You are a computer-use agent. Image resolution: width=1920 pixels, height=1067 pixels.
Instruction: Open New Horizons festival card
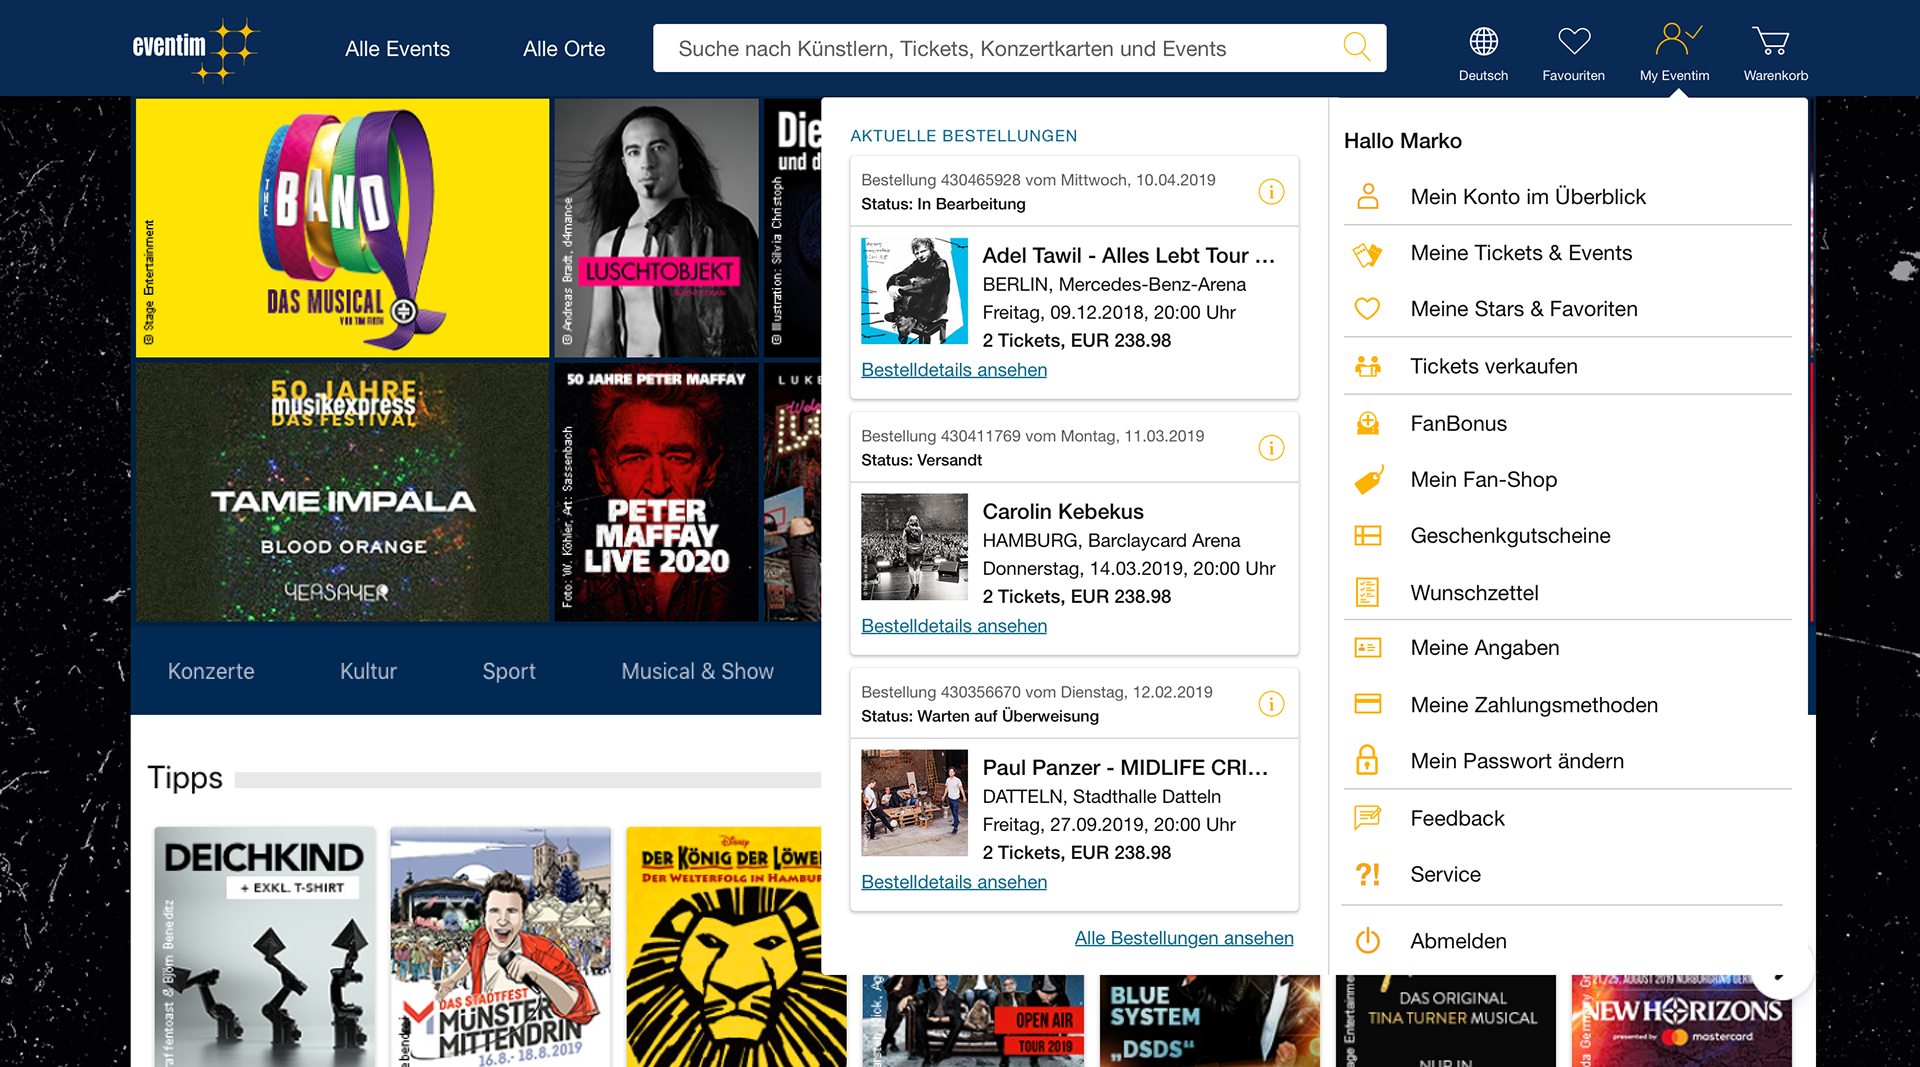1681,1021
